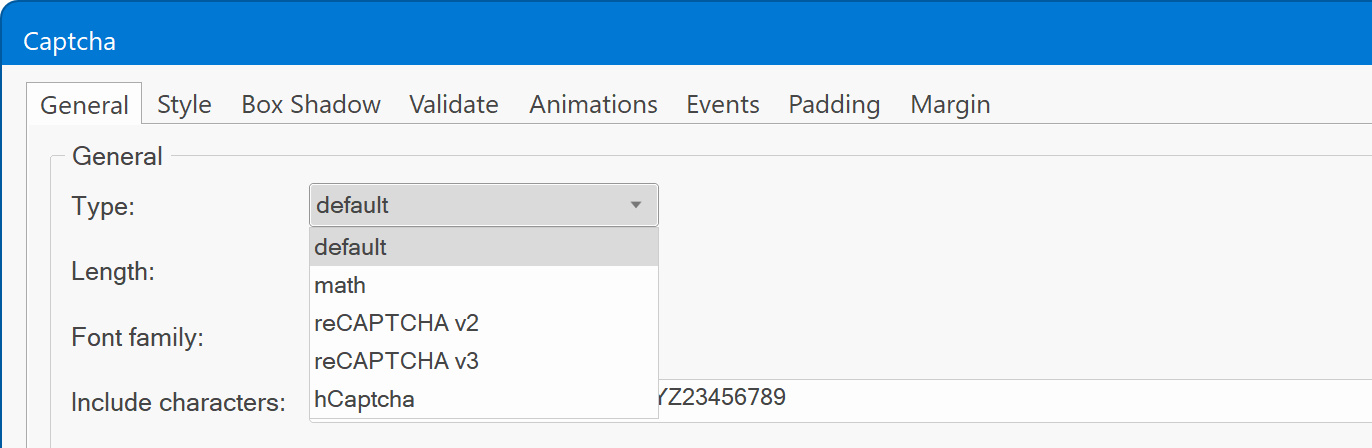The width and height of the screenshot is (1372, 448).
Task: Choose reCAPTCHA v2 from the list
Action: point(483,323)
